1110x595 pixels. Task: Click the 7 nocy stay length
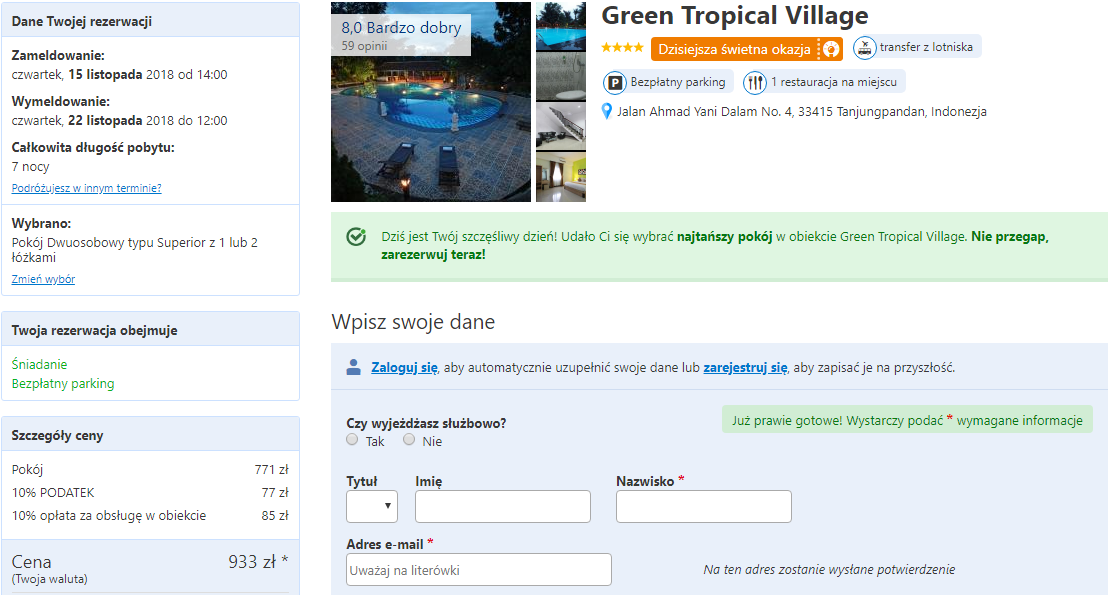(x=30, y=167)
